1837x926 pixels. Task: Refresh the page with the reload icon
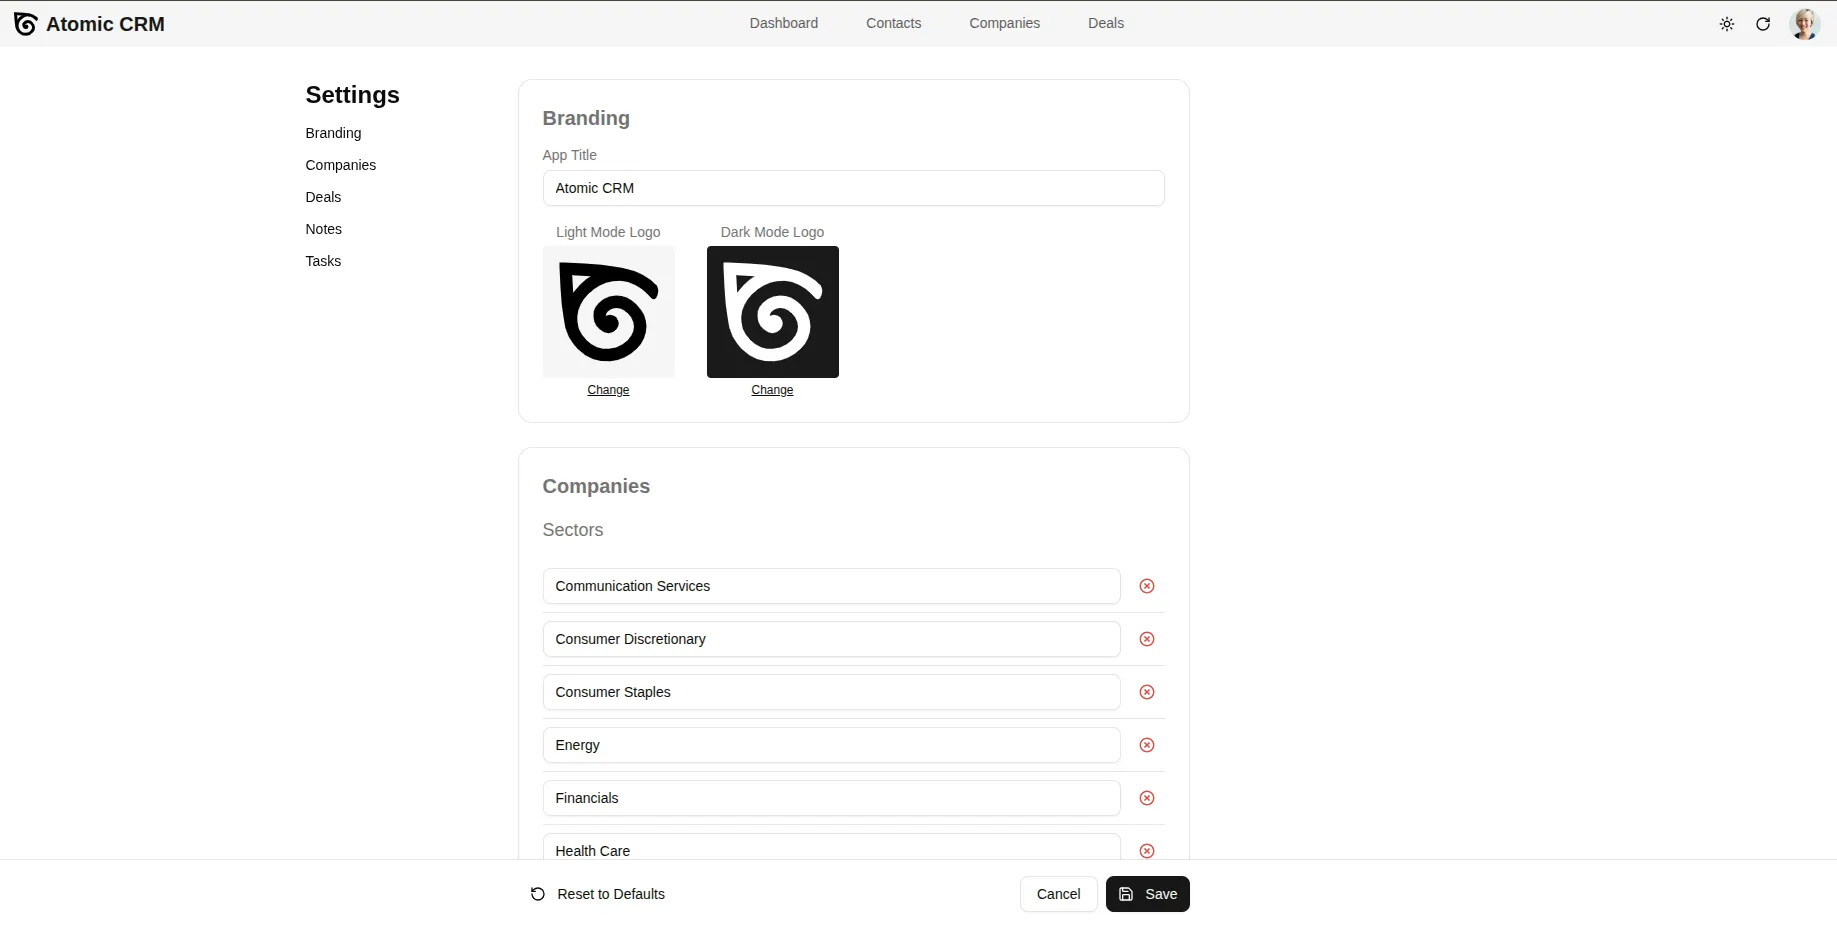click(x=1763, y=23)
